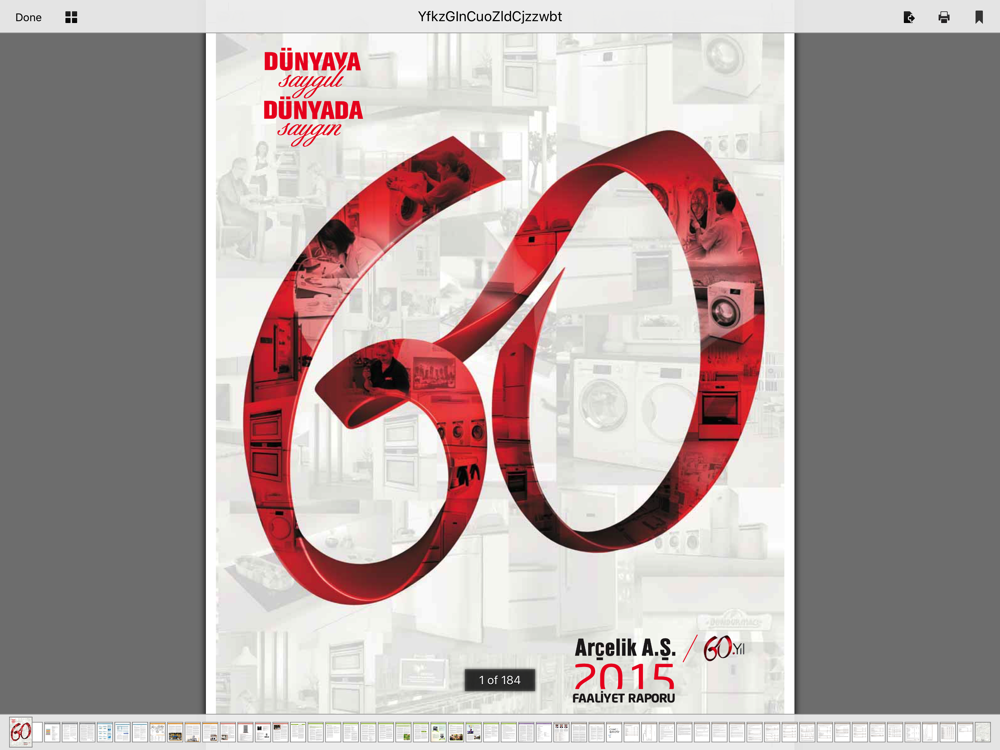
Task: Tap the 'DÜNYADA saygın' slogan text
Action: [312, 121]
